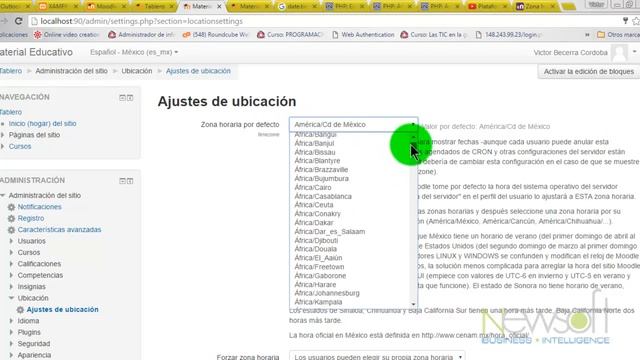Reload the page with browser refresh icon
Viewport: 640px width, 360px height.
tap(18, 21)
